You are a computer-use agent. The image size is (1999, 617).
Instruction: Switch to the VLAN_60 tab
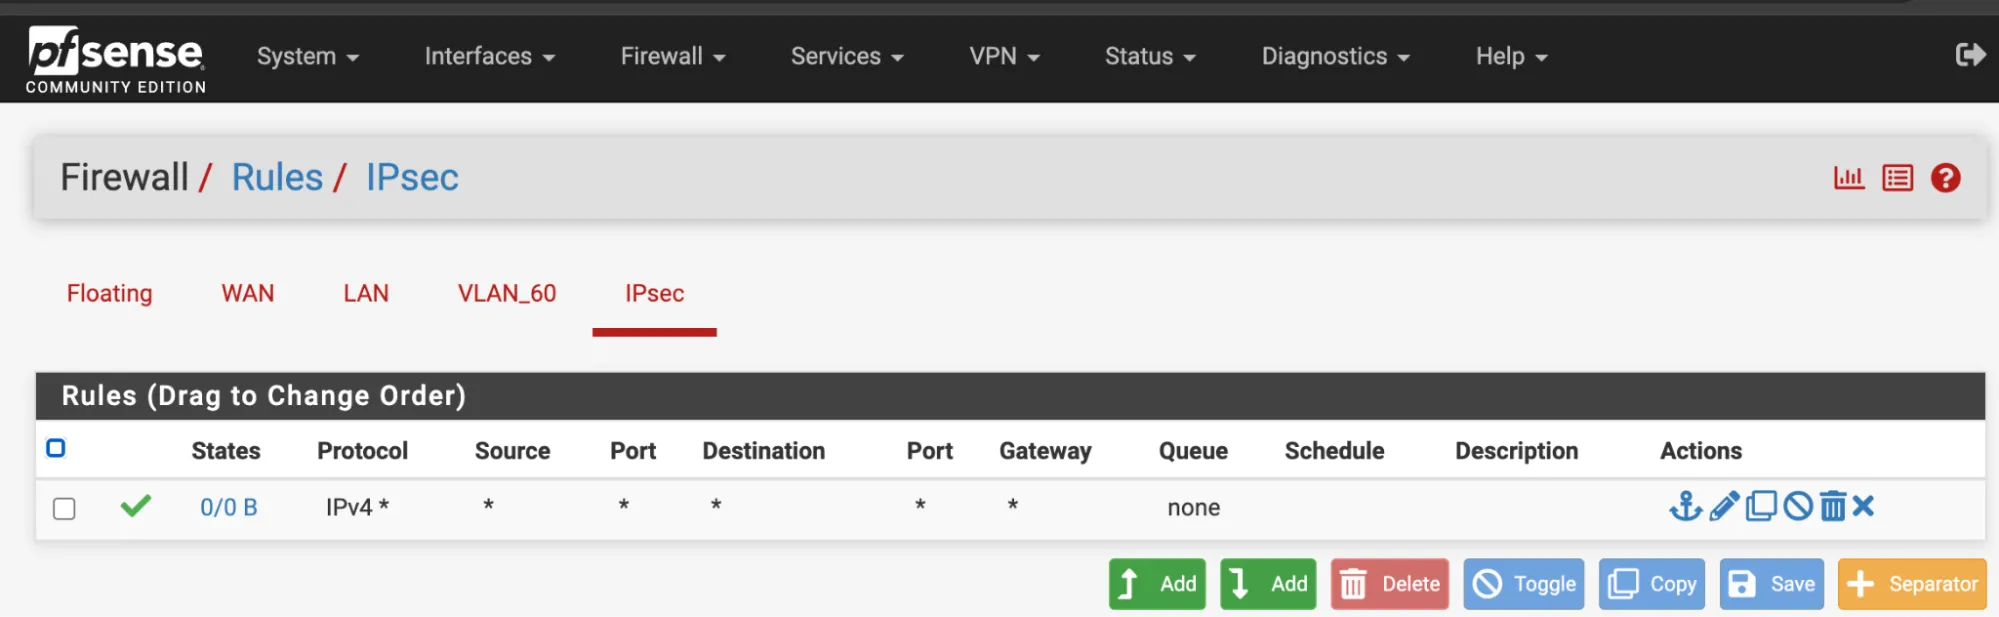pyautogui.click(x=506, y=293)
